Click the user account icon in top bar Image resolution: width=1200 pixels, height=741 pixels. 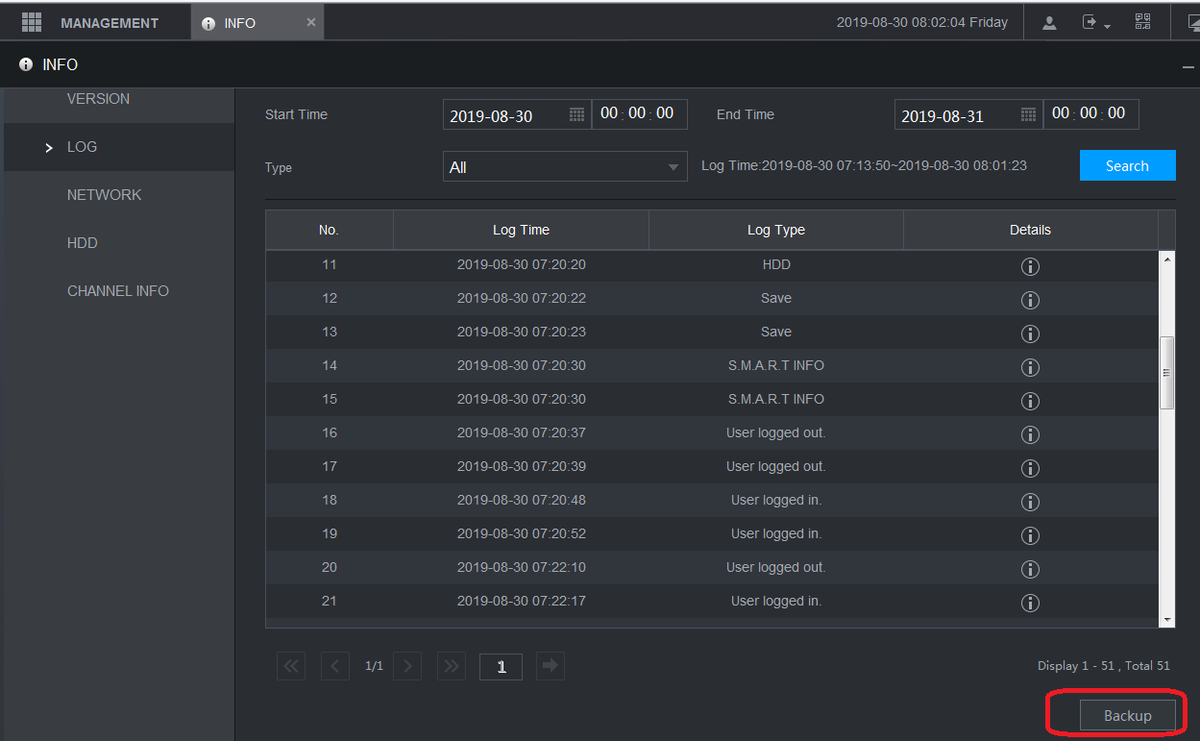(x=1049, y=23)
